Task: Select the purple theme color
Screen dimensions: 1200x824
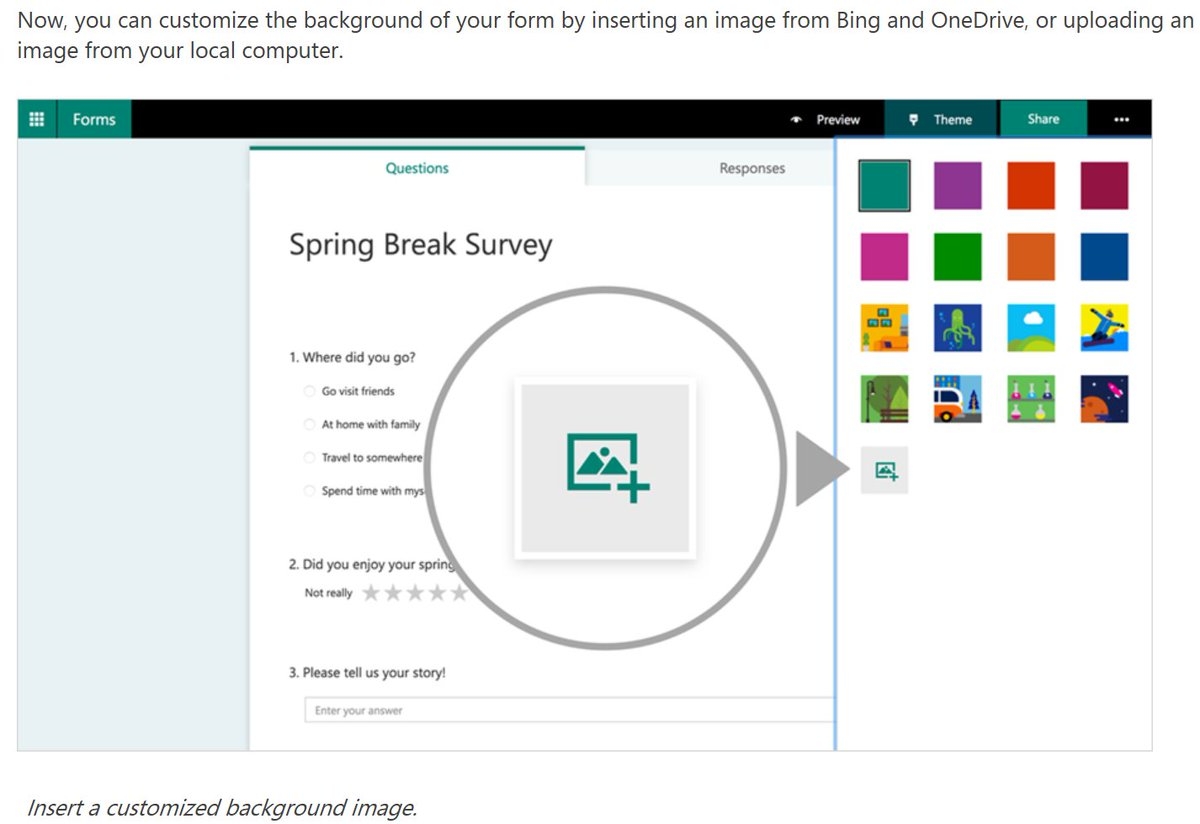Action: click(958, 186)
